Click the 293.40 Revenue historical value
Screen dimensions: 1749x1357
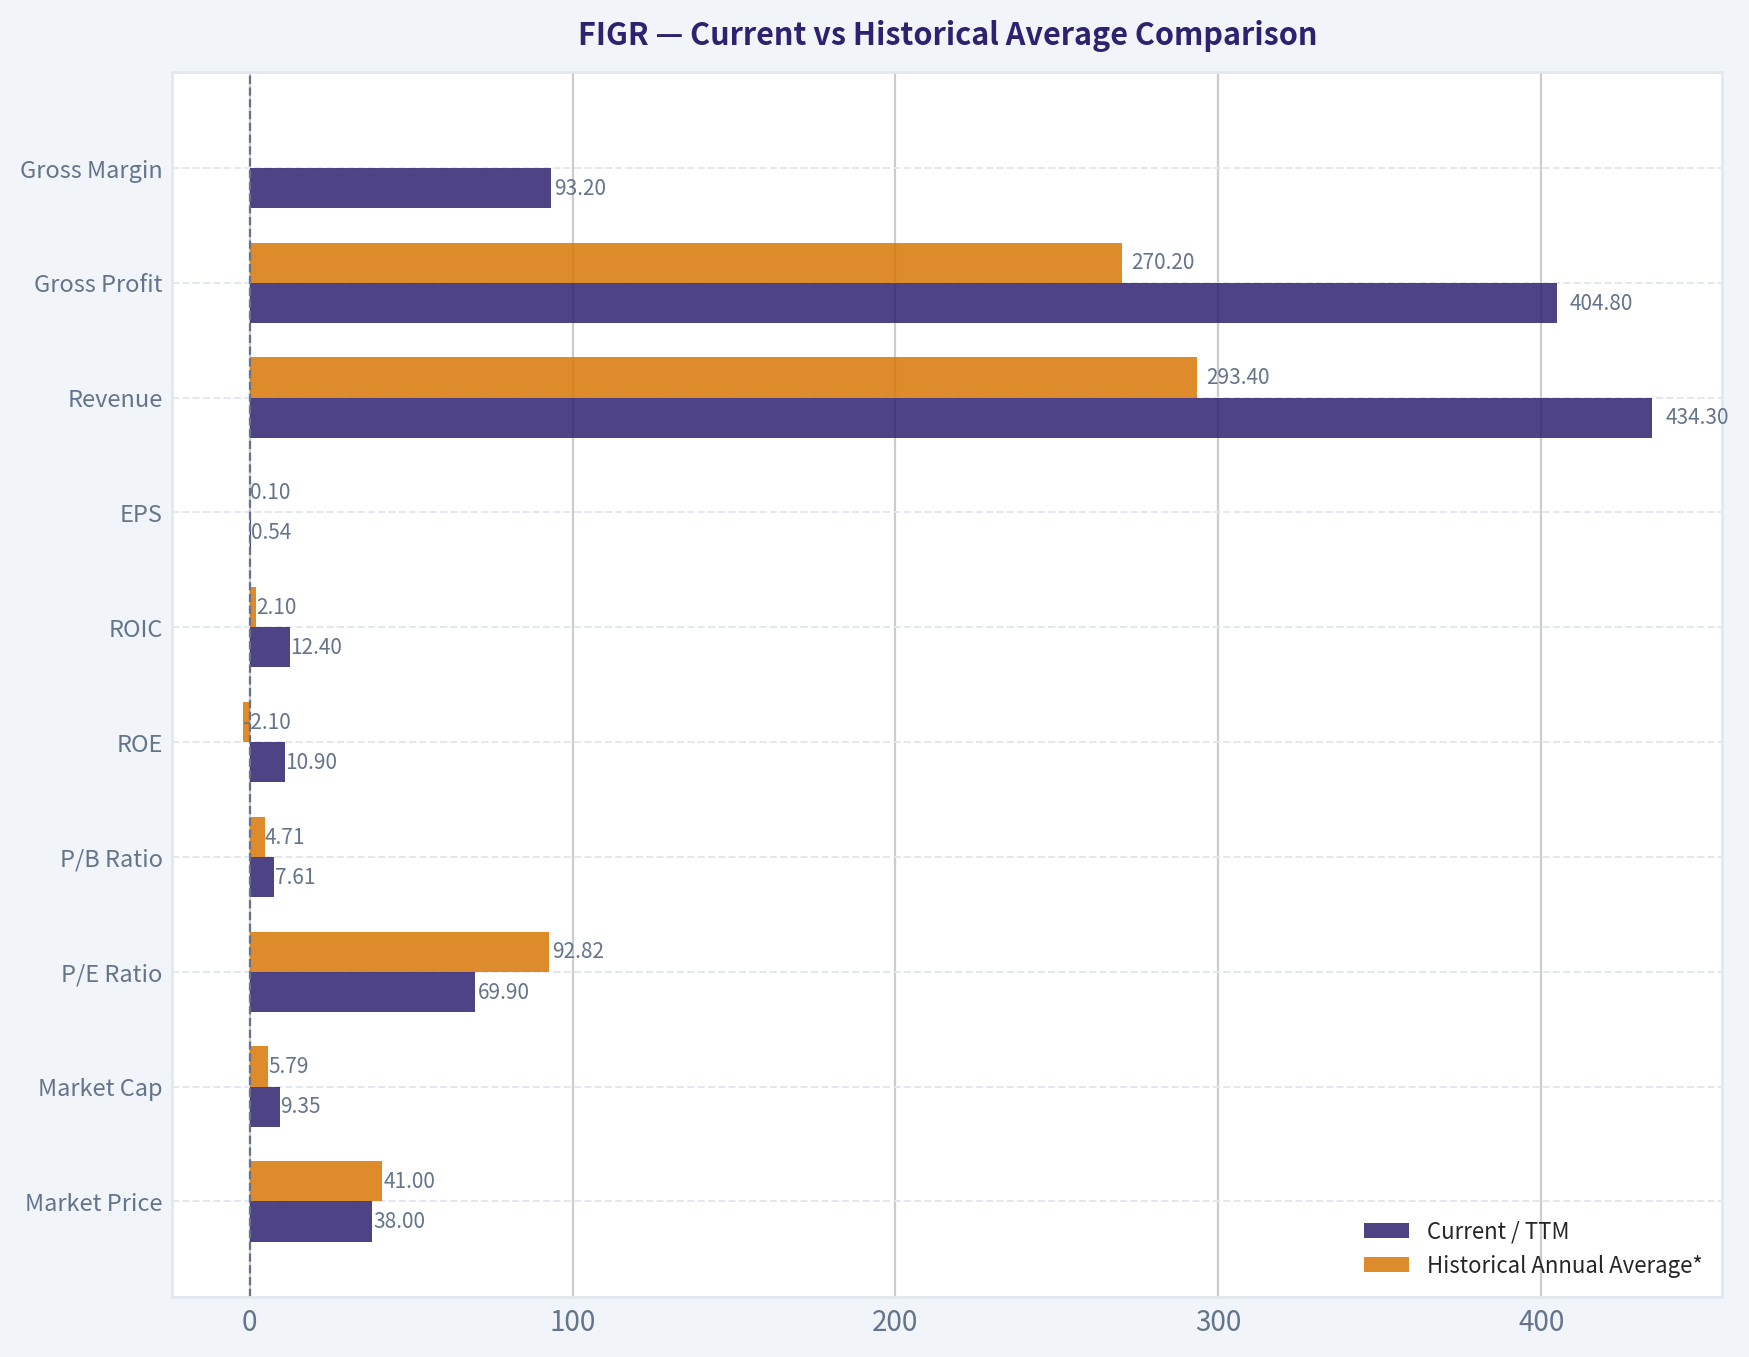coord(1238,377)
